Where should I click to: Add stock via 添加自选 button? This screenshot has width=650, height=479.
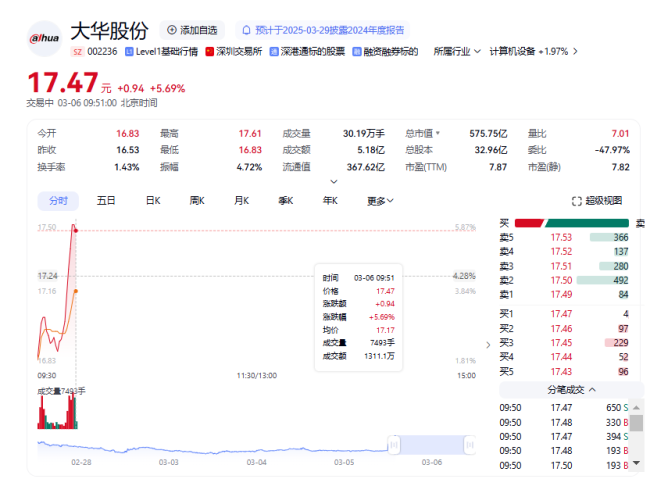pos(192,30)
